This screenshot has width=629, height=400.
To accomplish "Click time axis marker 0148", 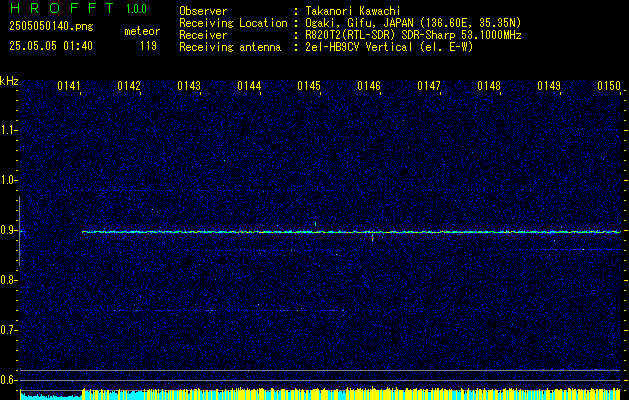I will 489,86.
